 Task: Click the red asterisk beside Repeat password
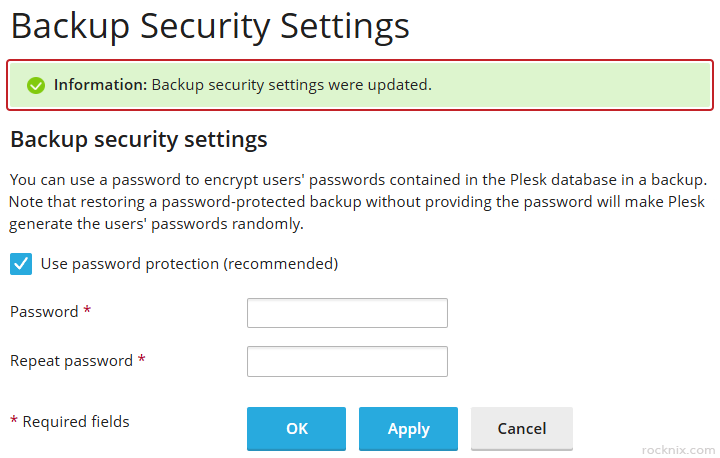coord(142,360)
